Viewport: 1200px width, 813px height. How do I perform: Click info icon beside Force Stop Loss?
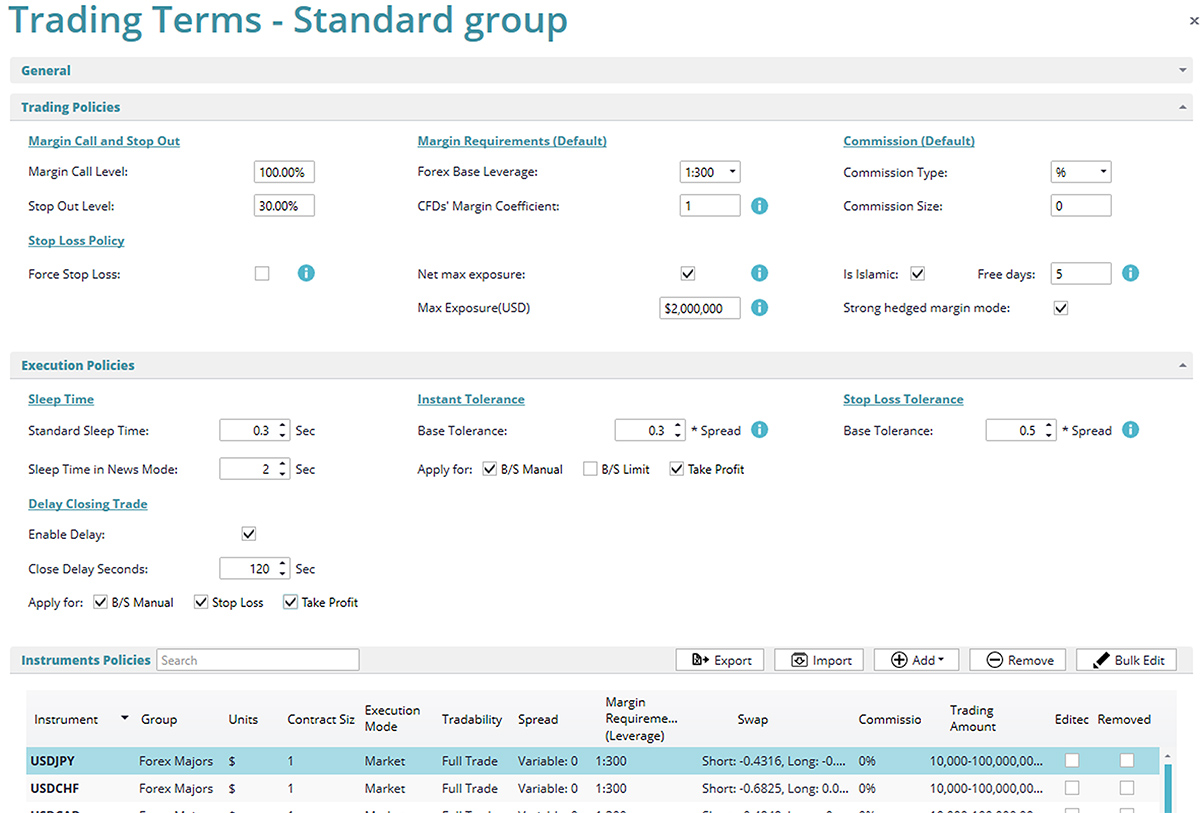tap(306, 273)
